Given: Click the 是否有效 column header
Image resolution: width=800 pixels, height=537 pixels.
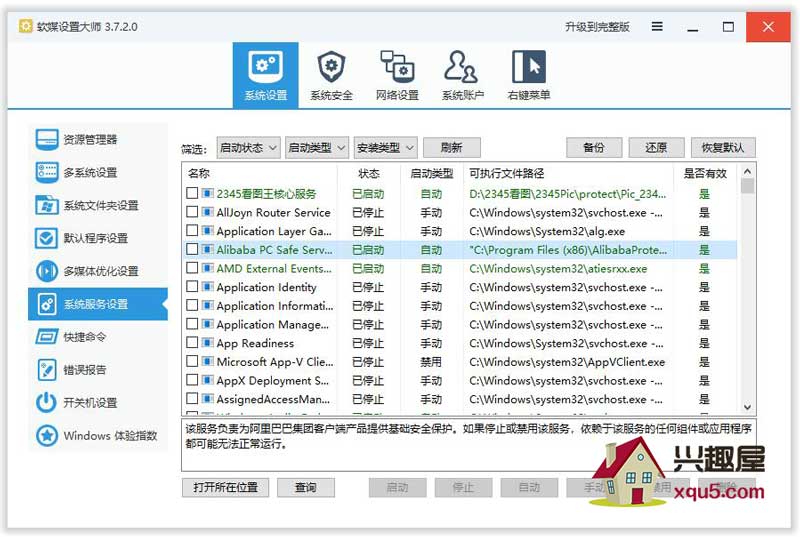Looking at the screenshot, I should click(x=705, y=173).
